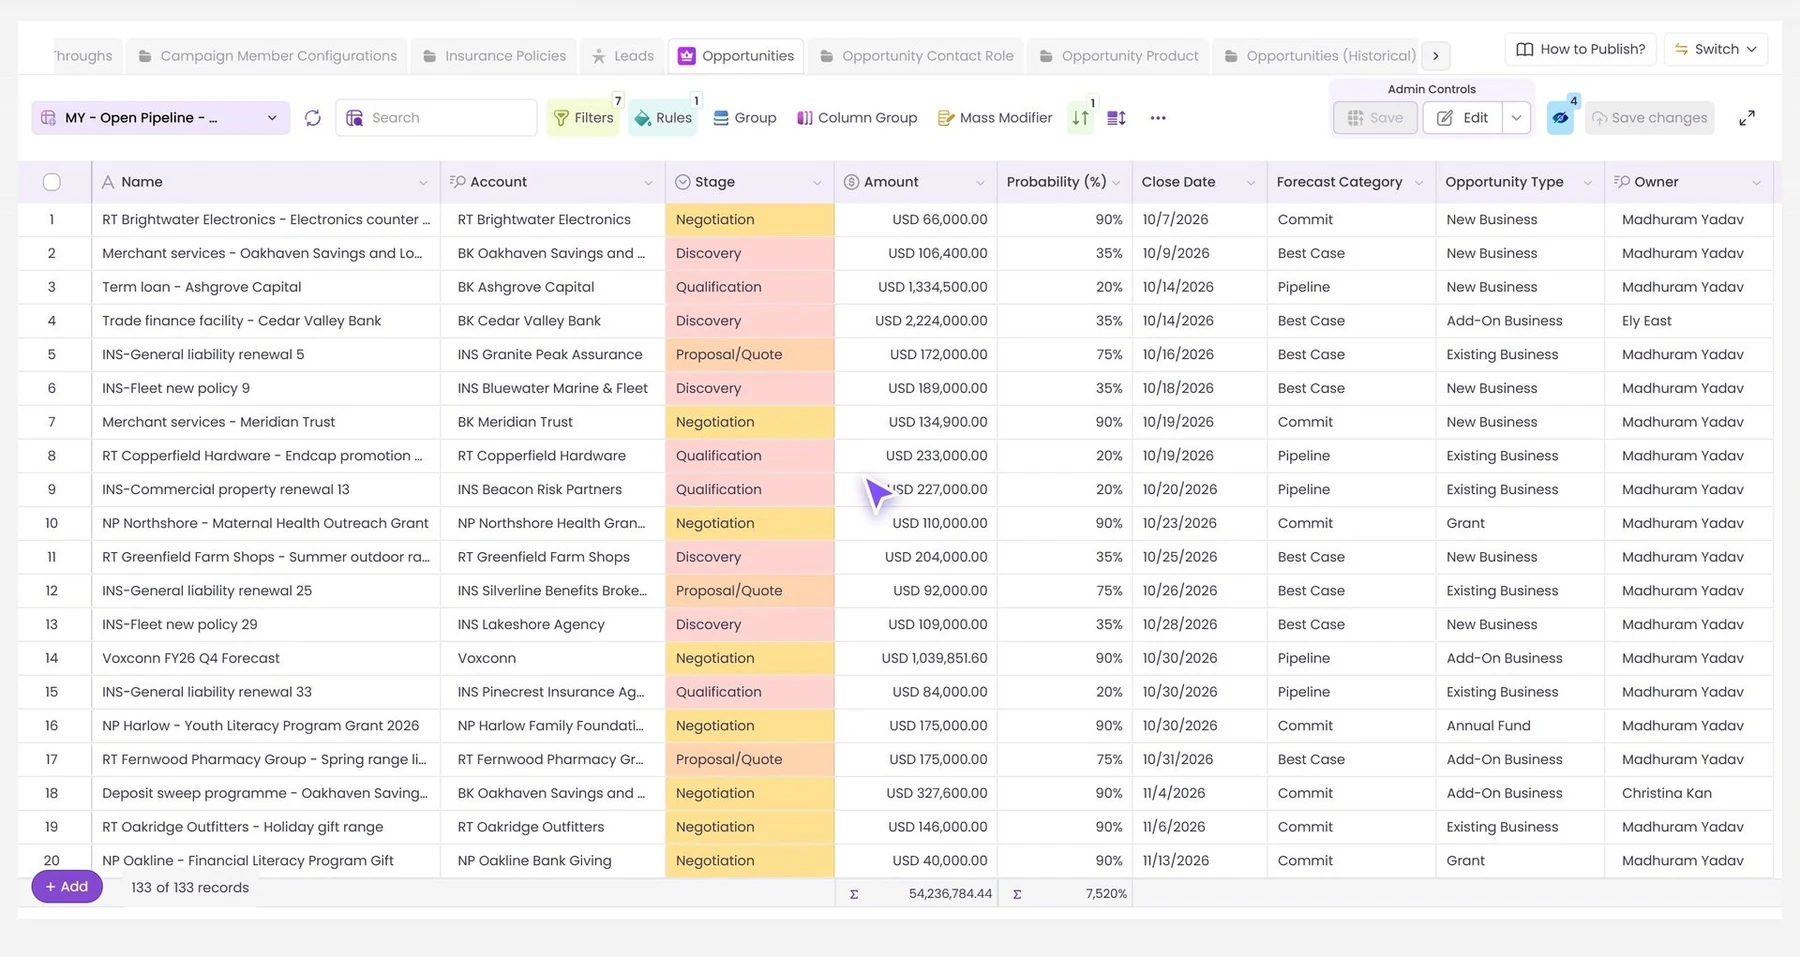Expand the Close Date column header chevron
The height and width of the screenshot is (957, 1800).
(1250, 183)
